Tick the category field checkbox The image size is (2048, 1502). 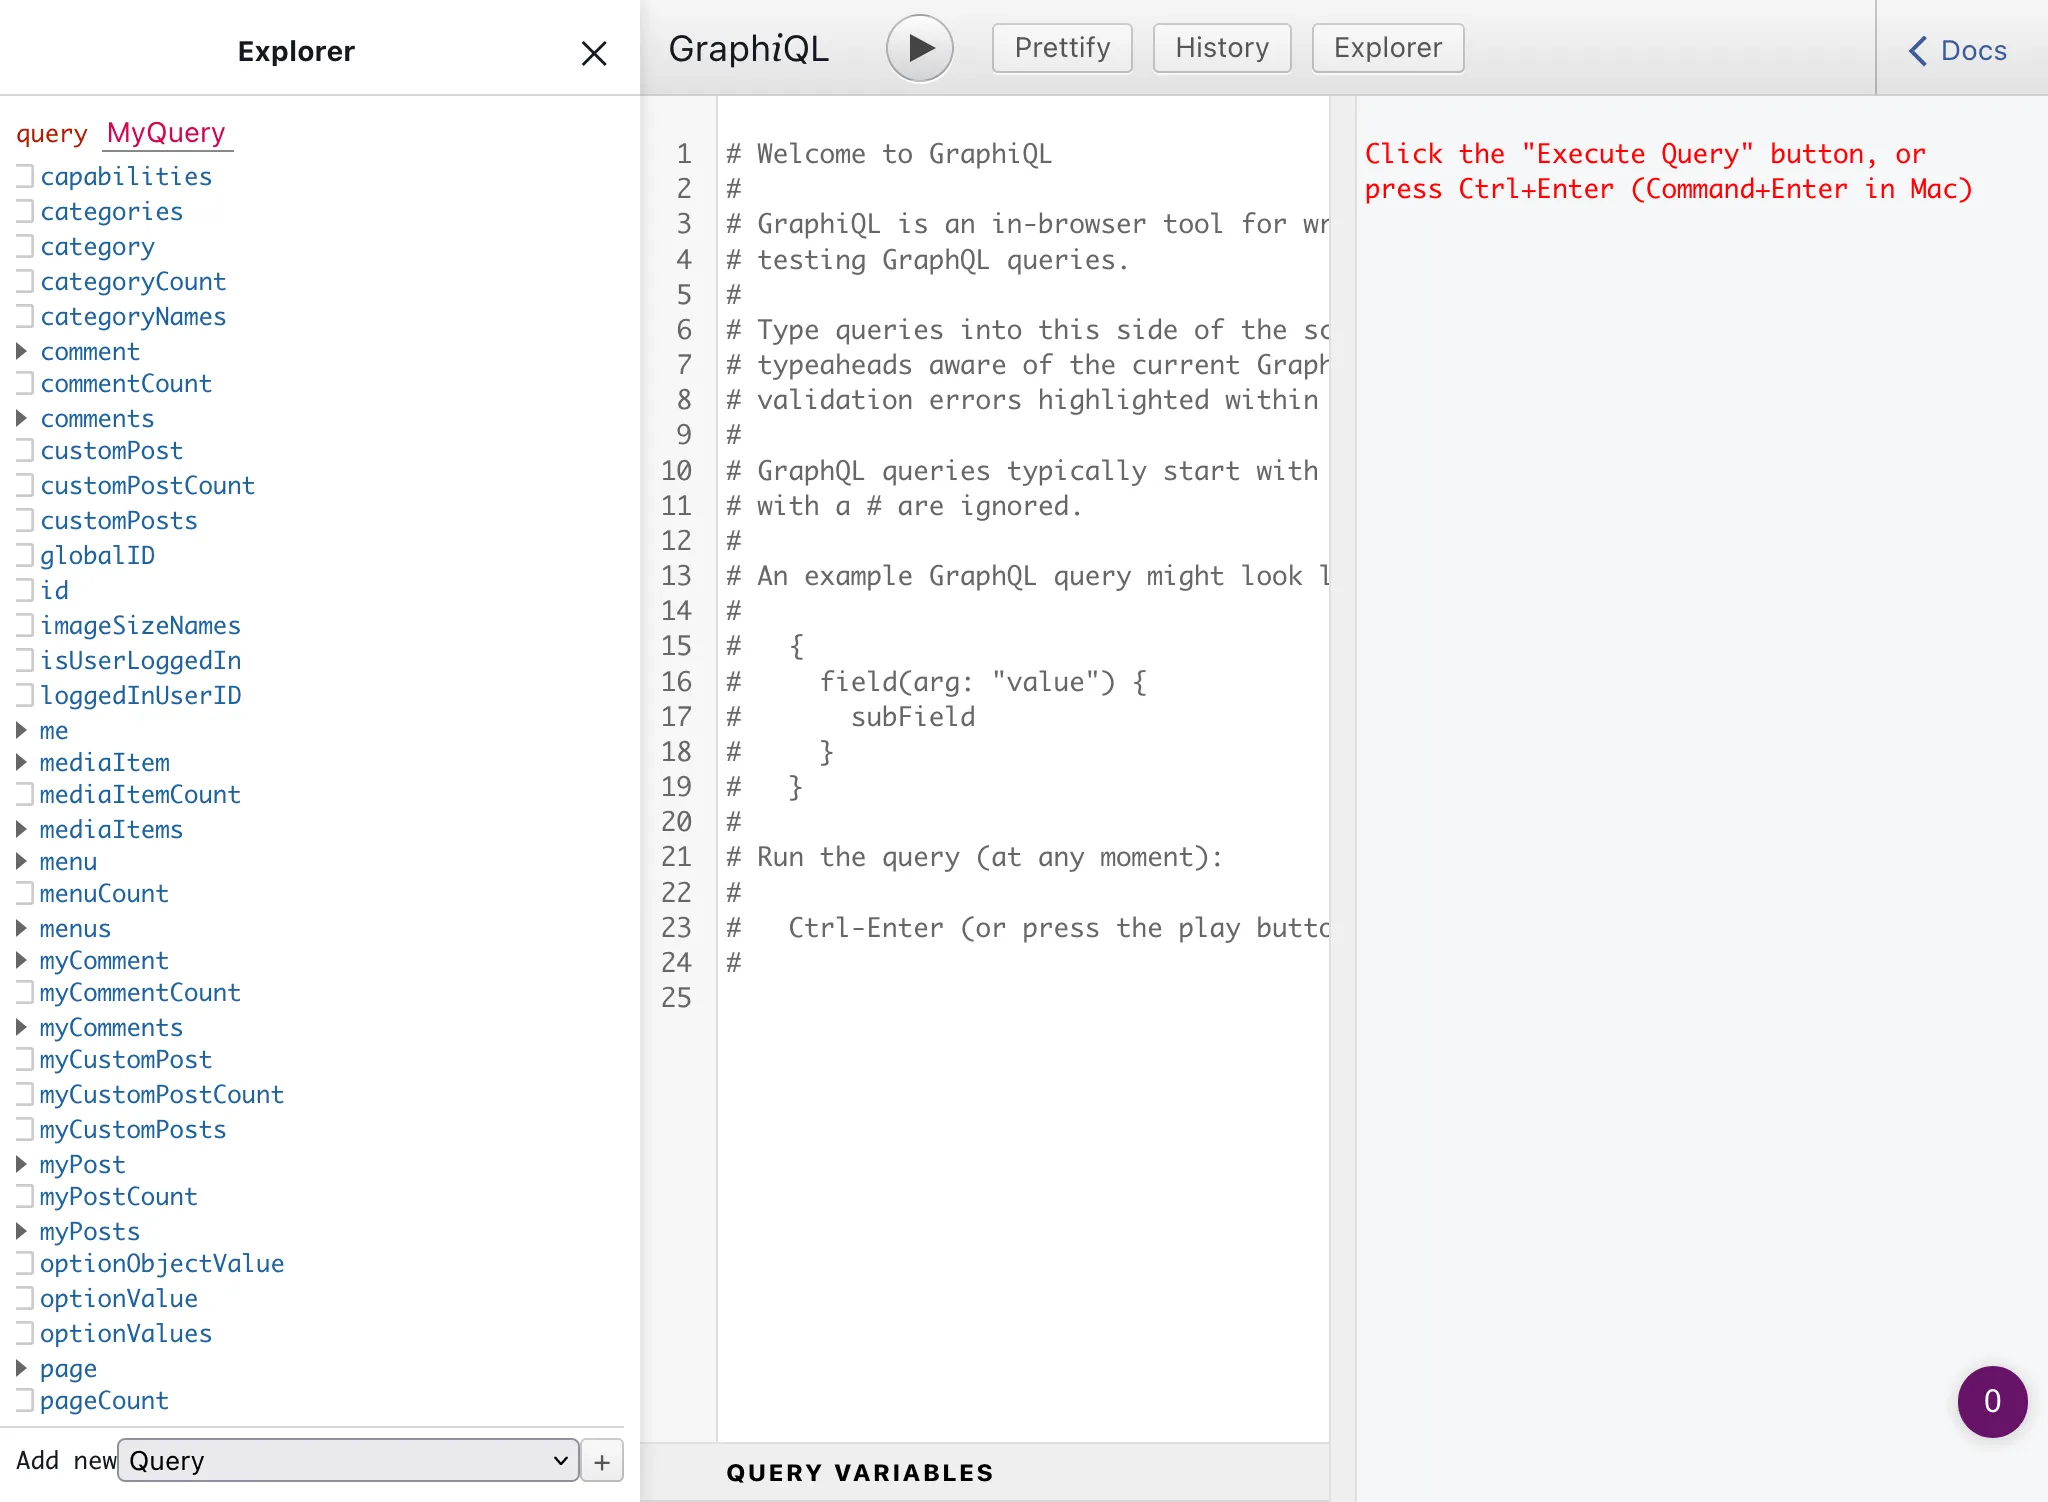[25, 246]
